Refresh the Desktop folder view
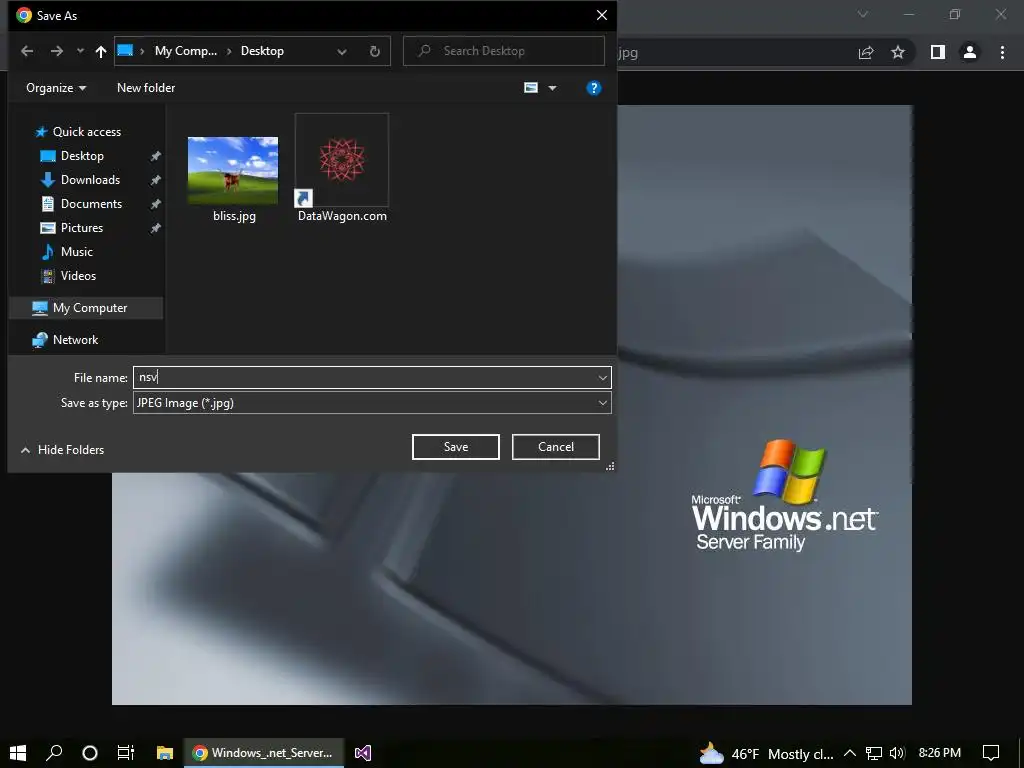1024x768 pixels. [374, 52]
